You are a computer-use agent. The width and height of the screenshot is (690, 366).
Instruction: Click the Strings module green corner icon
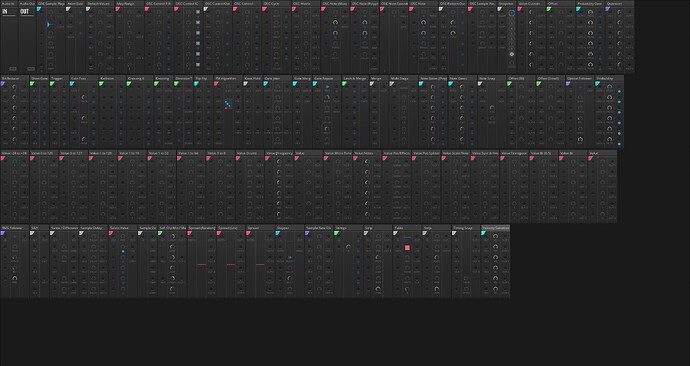tap(336, 233)
